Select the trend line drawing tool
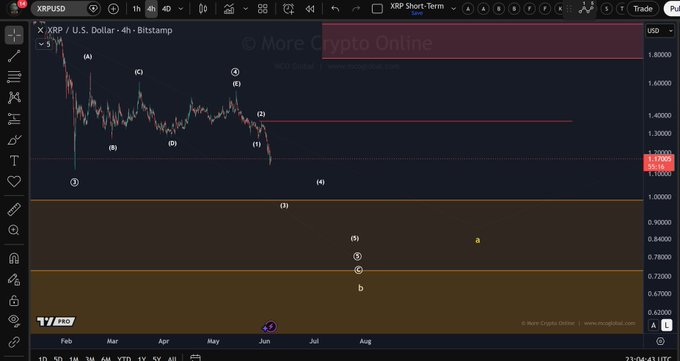 [x=14, y=56]
